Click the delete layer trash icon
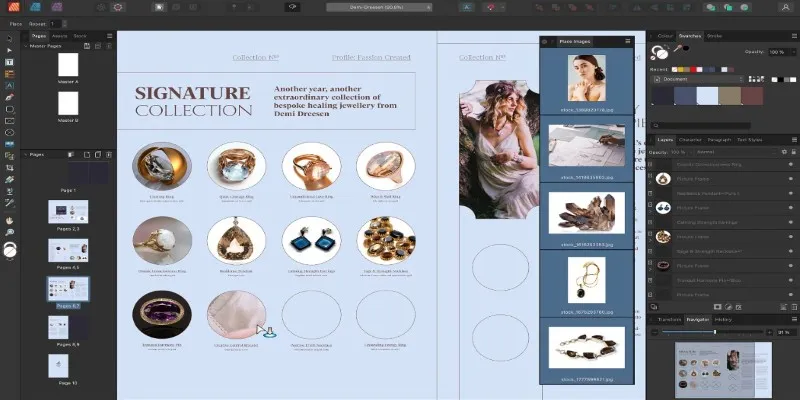Viewport: 800px width, 400px height. coord(793,307)
